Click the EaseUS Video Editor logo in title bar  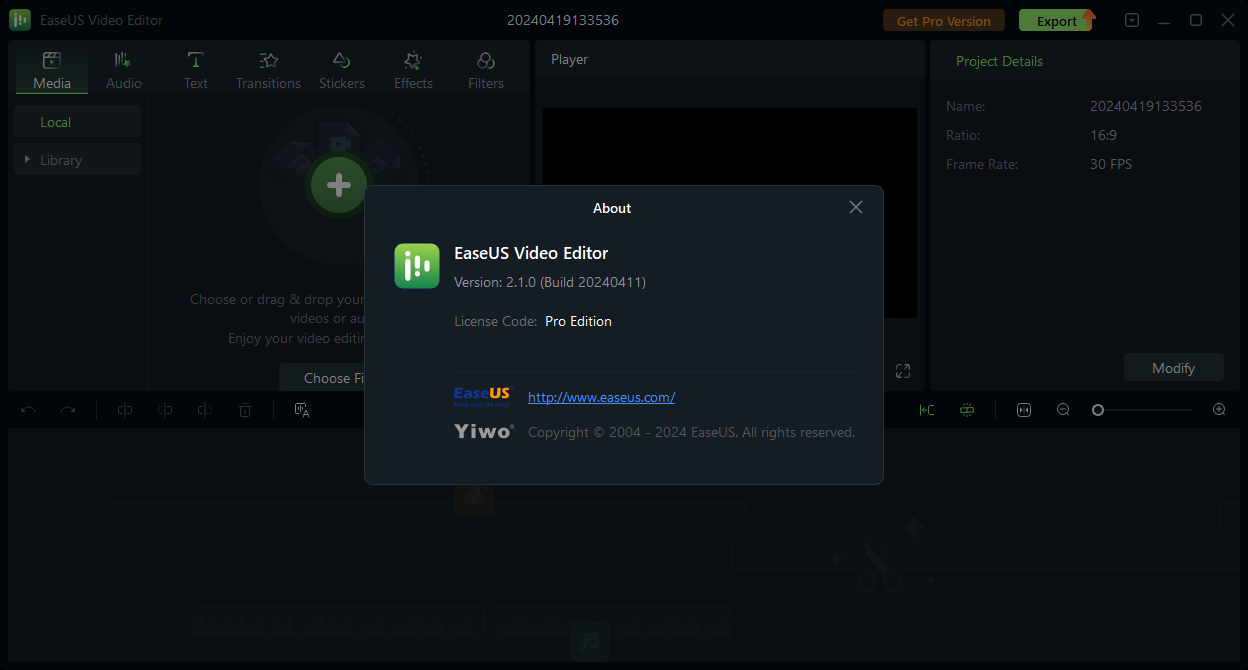coord(20,20)
